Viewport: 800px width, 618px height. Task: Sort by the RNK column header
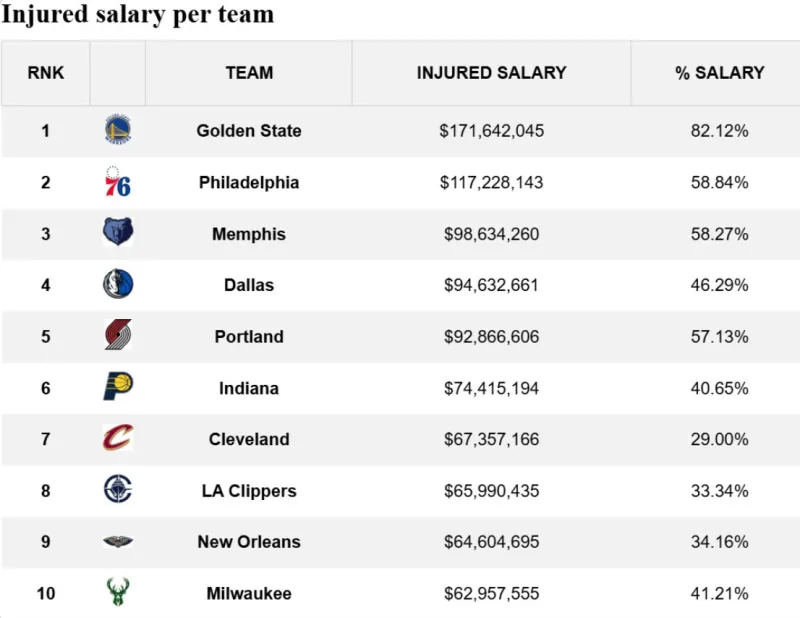(45, 73)
